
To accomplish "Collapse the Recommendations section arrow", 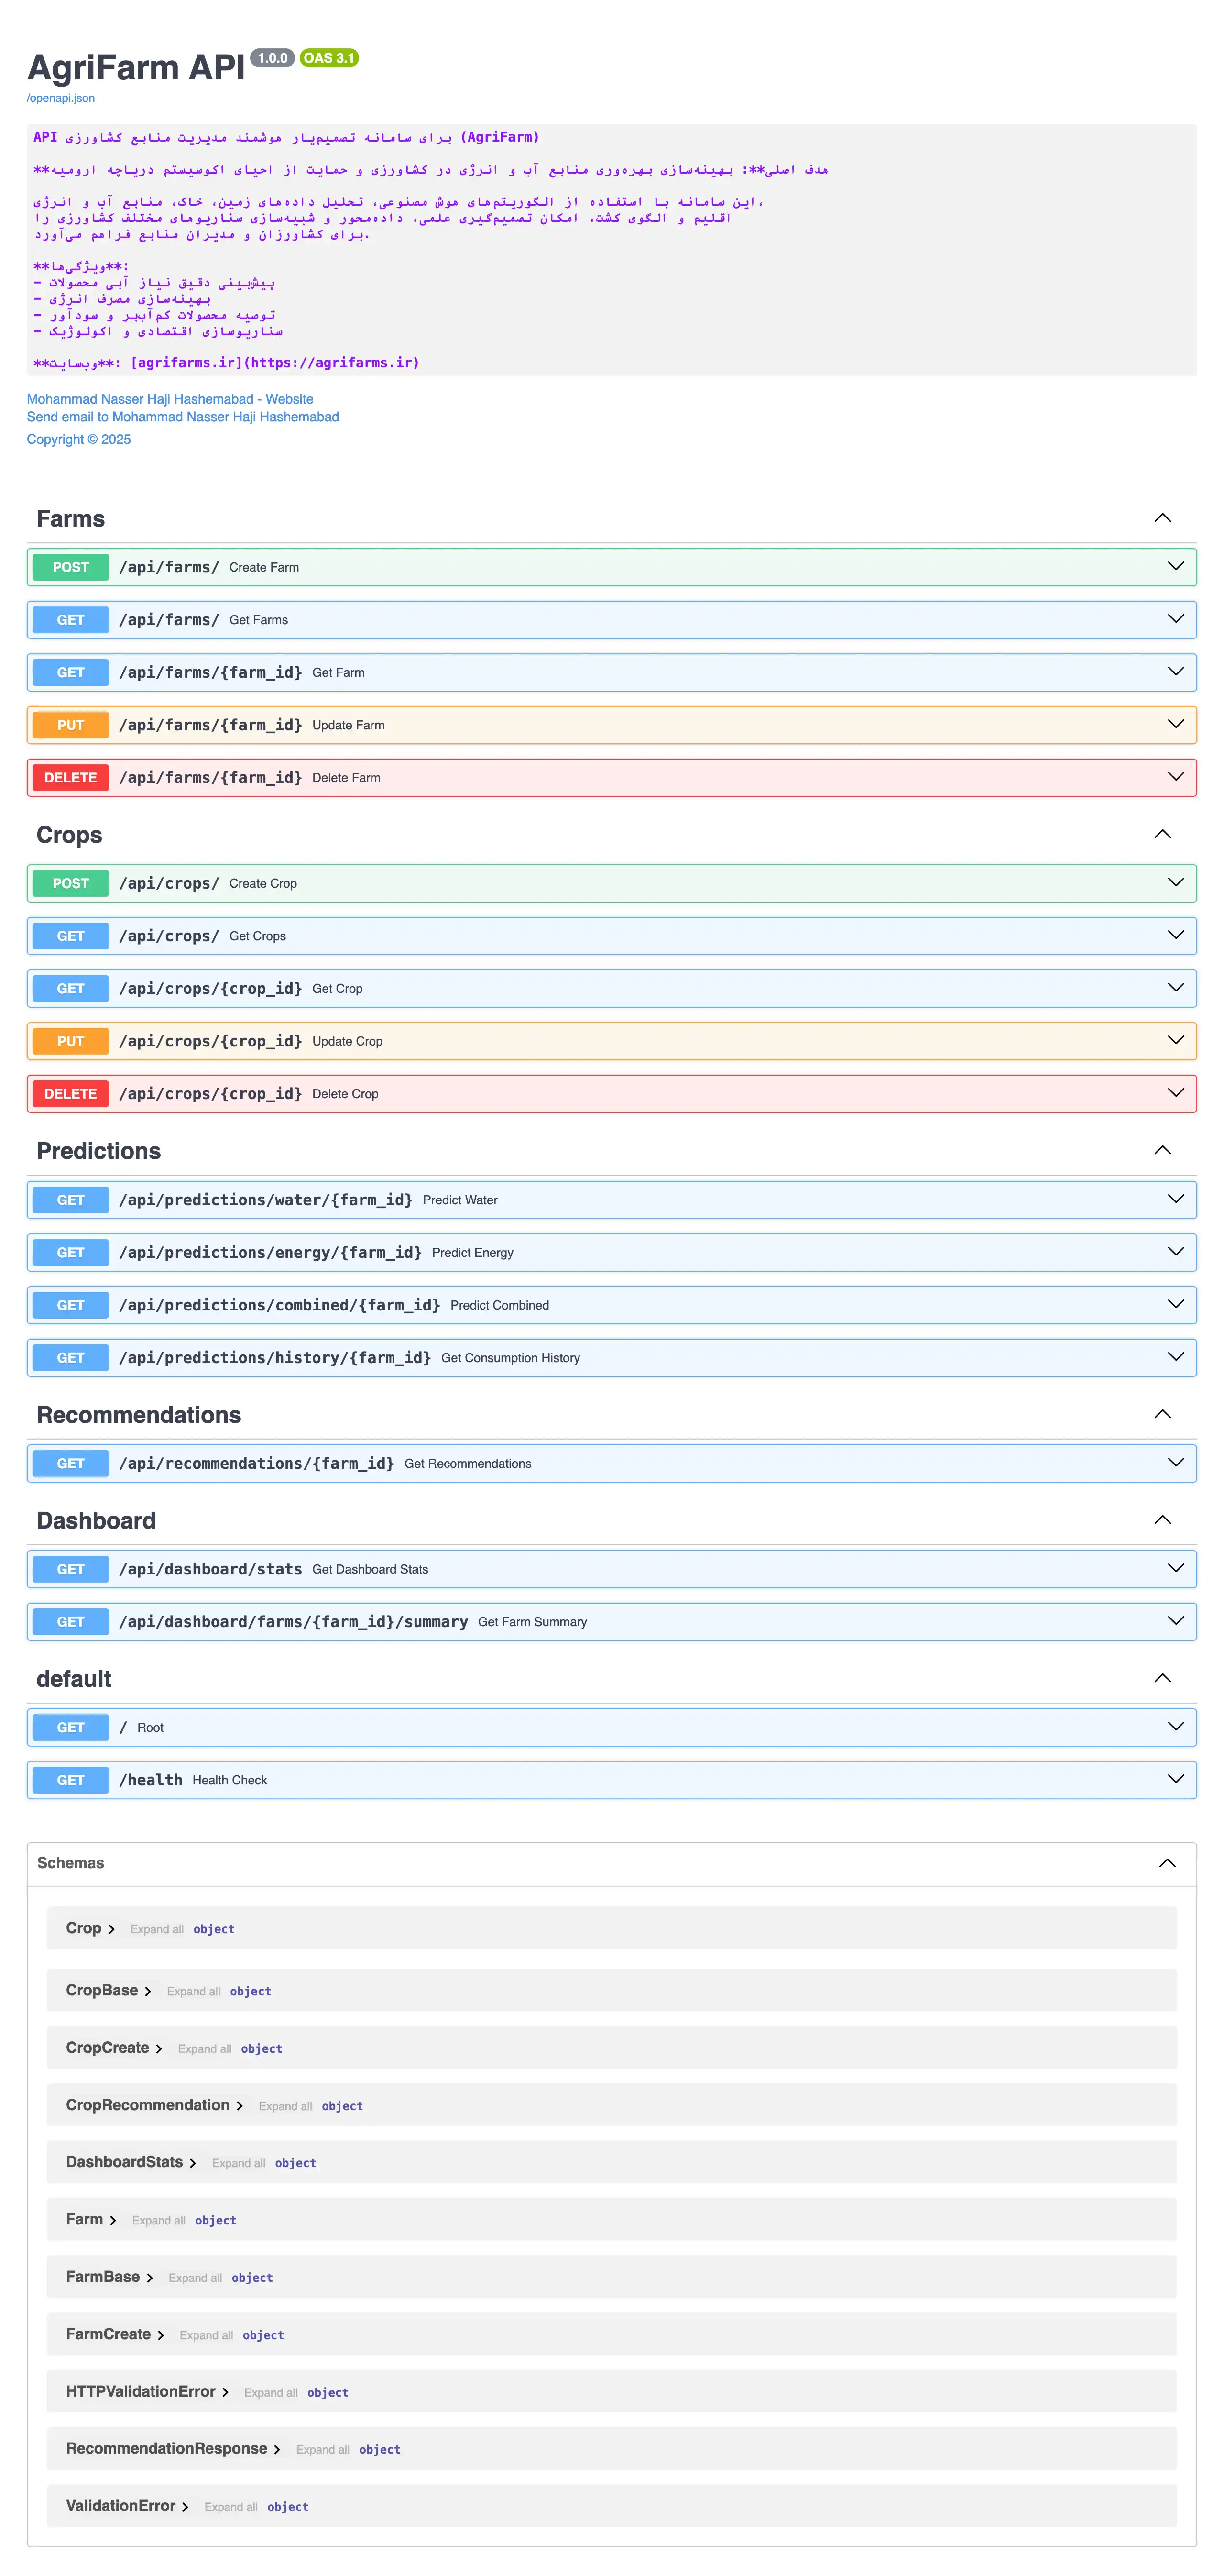I will coord(1162,1414).
